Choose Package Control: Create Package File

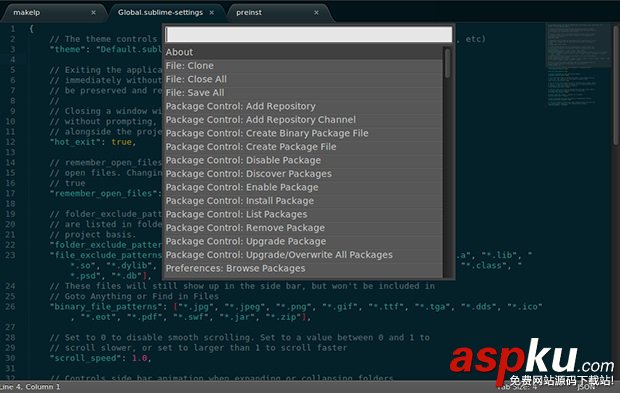coord(303,147)
